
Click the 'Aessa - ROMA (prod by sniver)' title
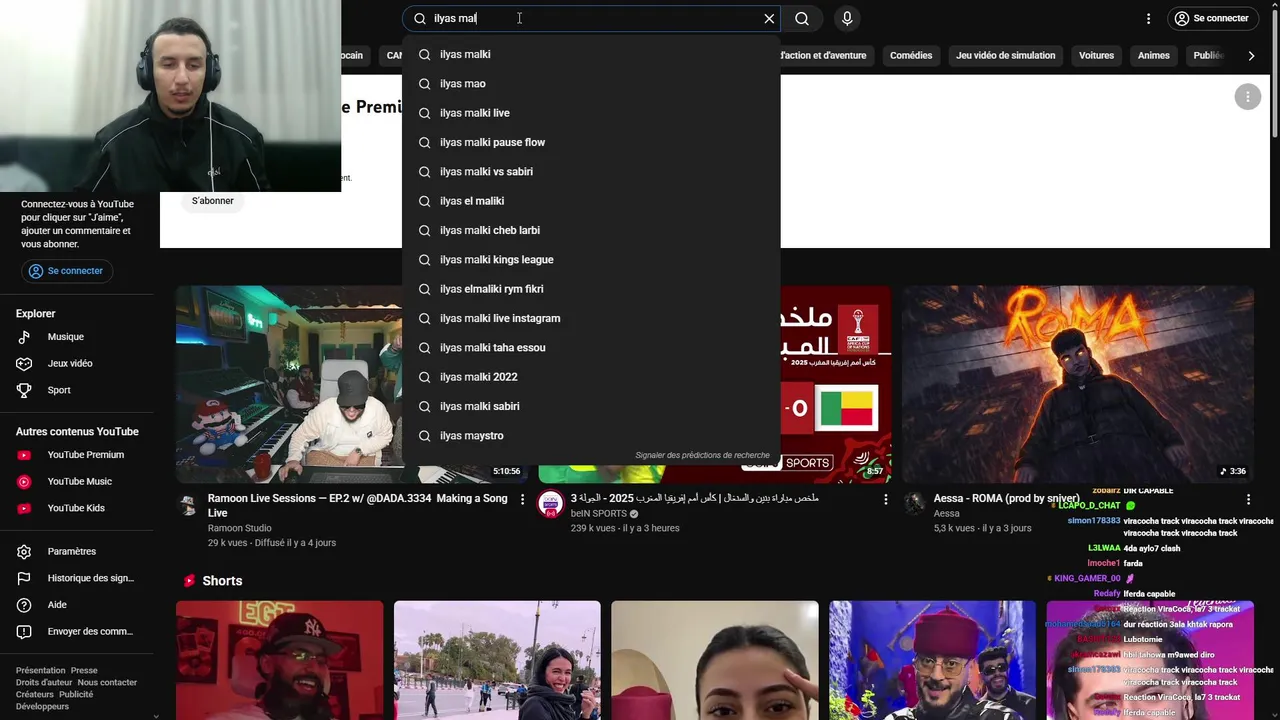tap(1007, 498)
